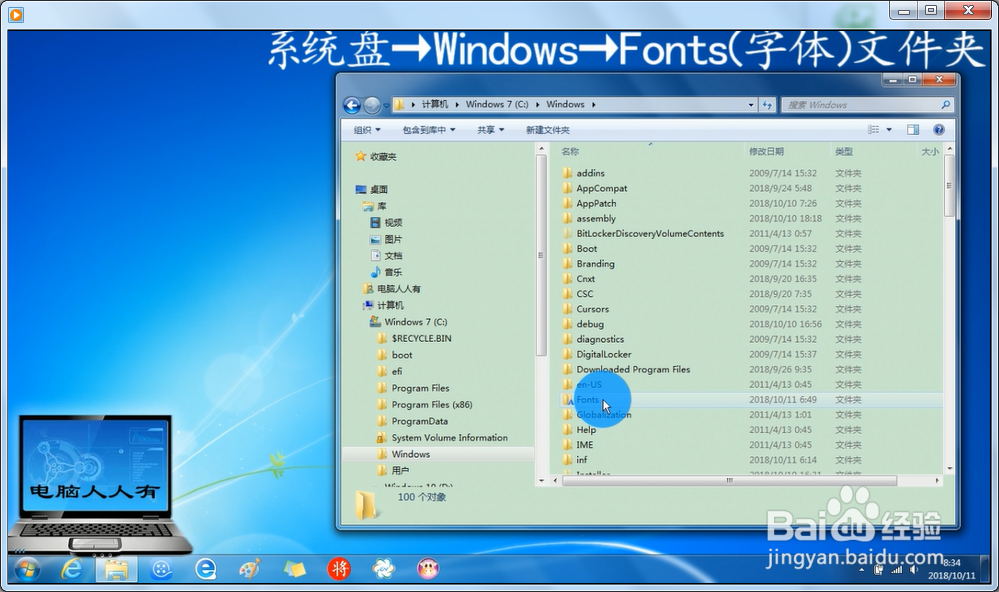Open the view options dropdown arrow

click(889, 129)
